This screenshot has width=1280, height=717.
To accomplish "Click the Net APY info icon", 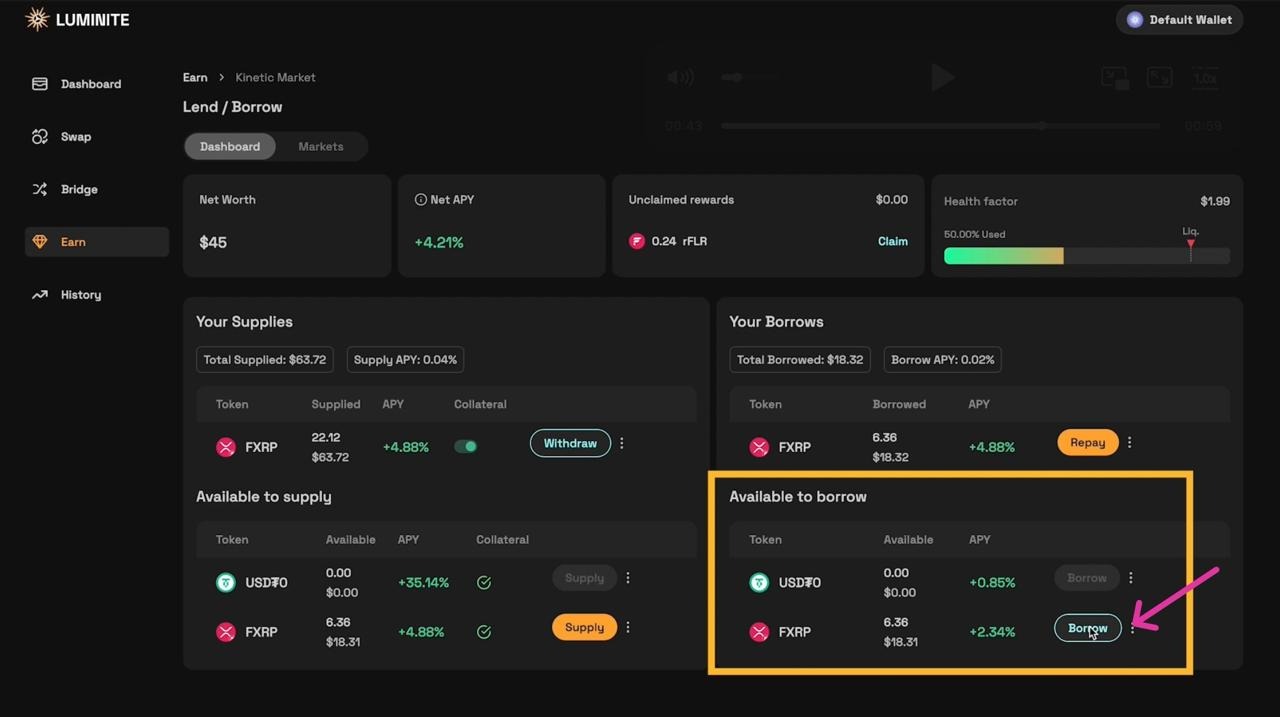I will (x=420, y=200).
